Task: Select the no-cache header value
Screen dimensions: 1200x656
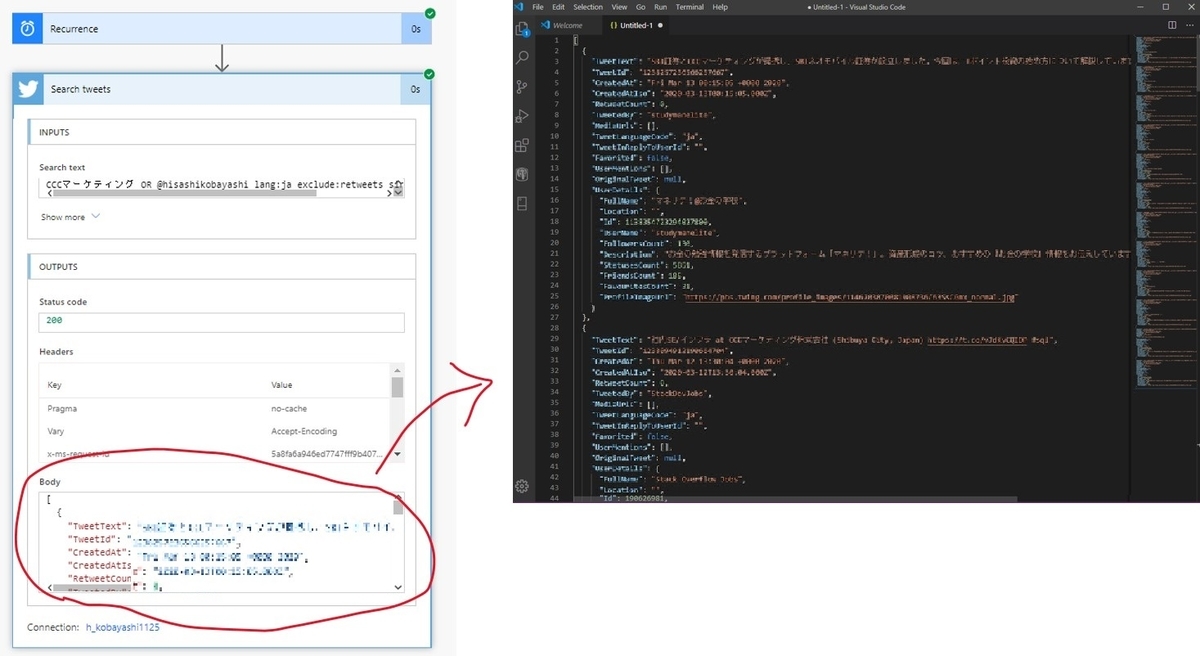Action: (291, 409)
